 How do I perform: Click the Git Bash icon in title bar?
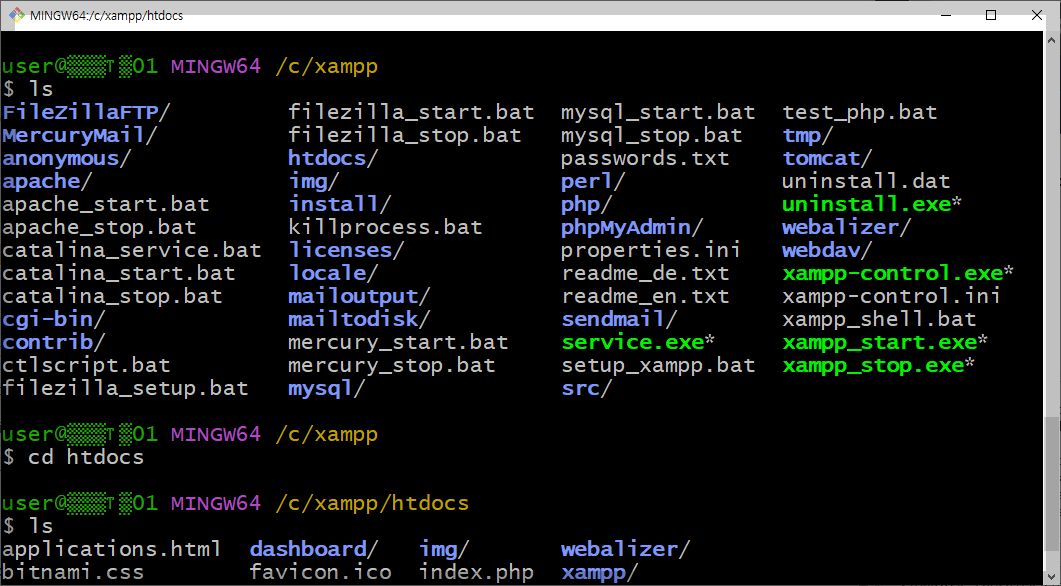(x=16, y=15)
